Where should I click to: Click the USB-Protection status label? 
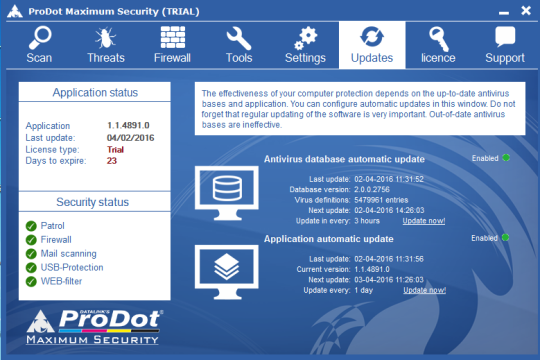72,267
